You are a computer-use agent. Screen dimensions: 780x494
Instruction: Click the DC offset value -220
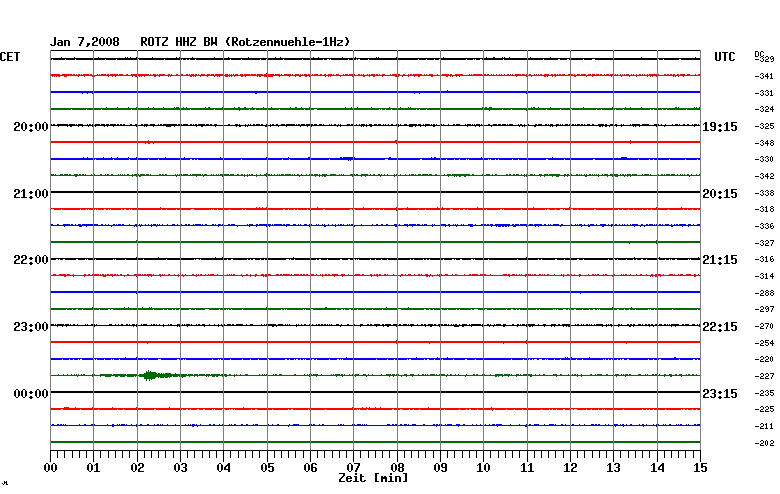(x=765, y=359)
